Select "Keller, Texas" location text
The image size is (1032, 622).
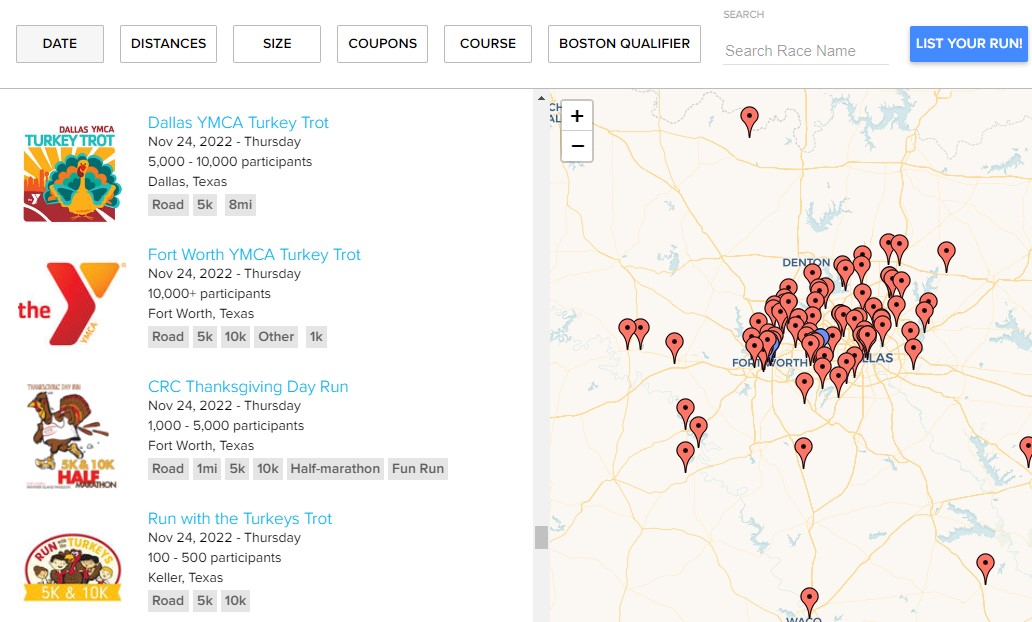pyautogui.click(x=186, y=578)
